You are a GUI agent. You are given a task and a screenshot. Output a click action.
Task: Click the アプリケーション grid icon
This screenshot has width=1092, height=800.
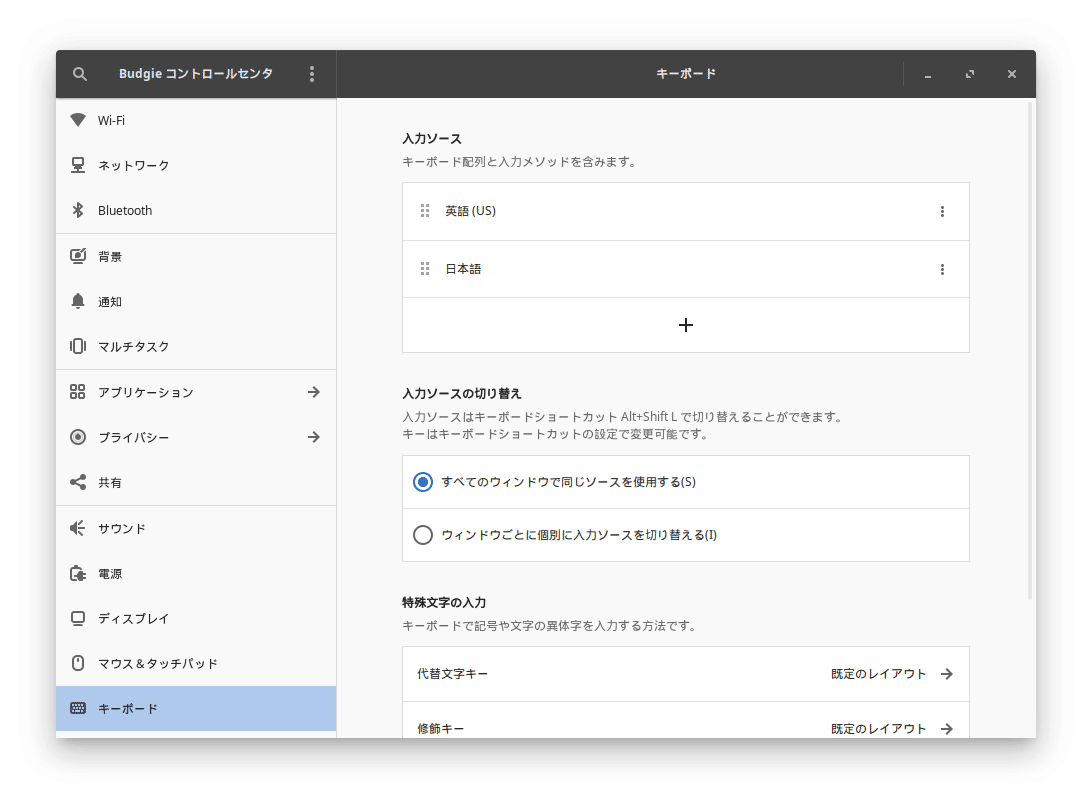[78, 392]
